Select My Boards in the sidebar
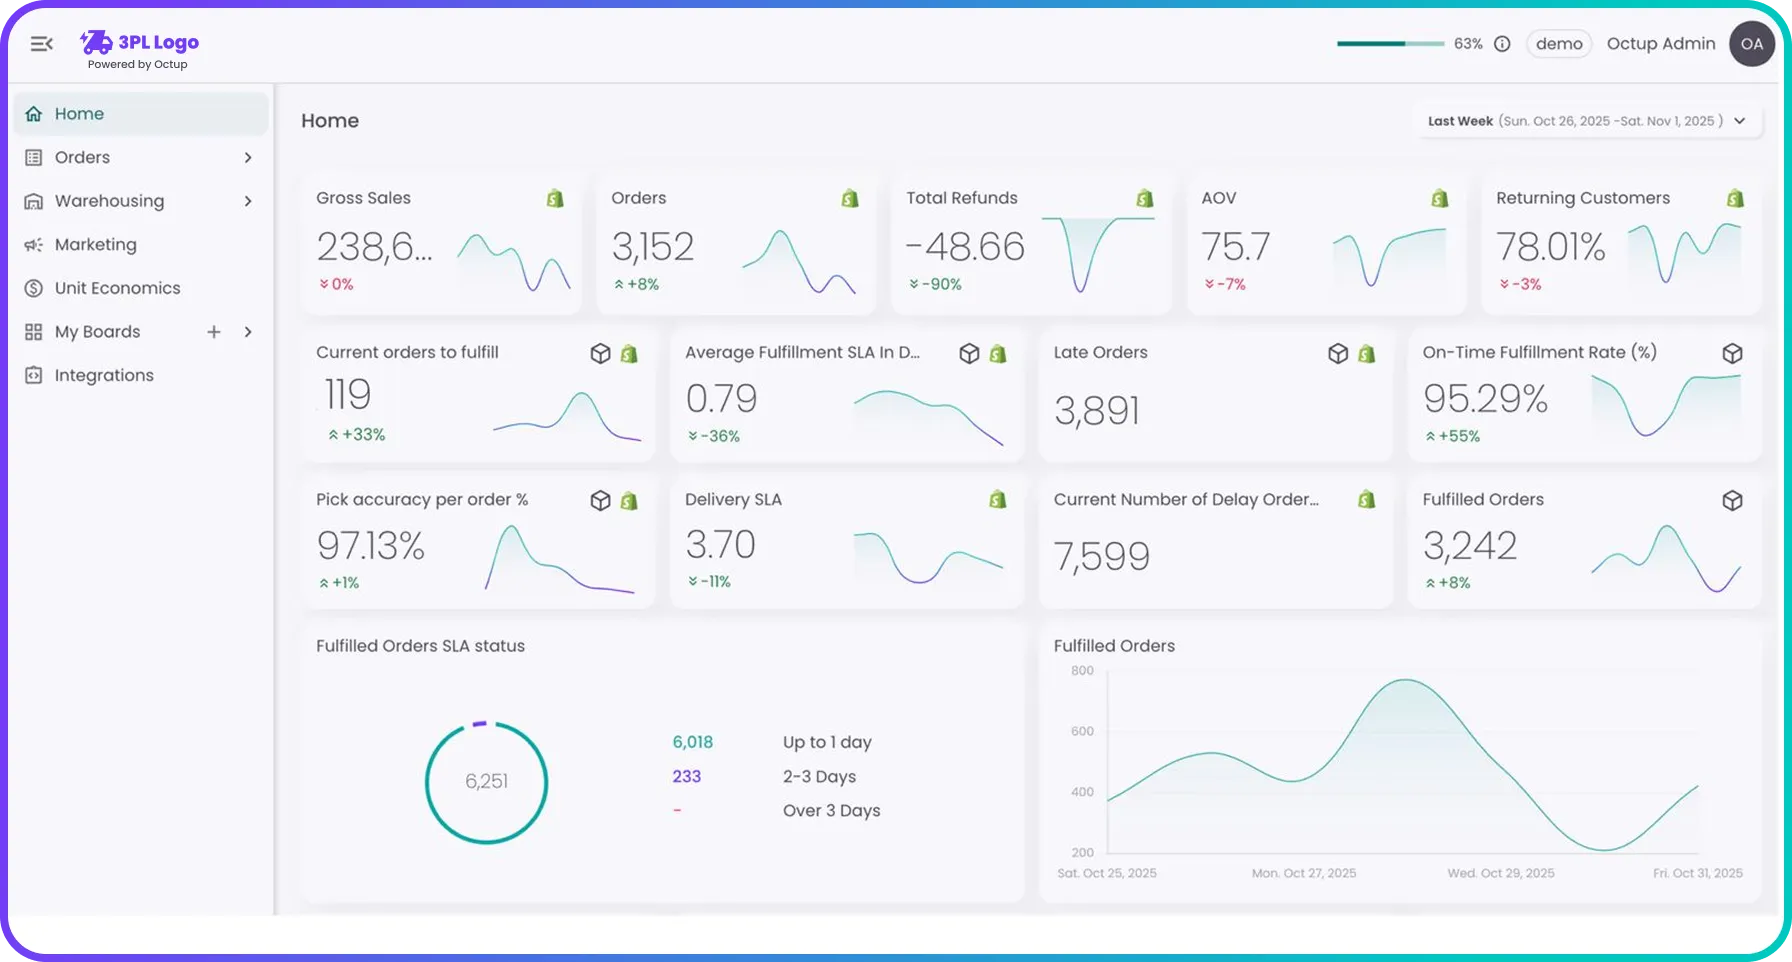The height and width of the screenshot is (962, 1792). (x=96, y=331)
